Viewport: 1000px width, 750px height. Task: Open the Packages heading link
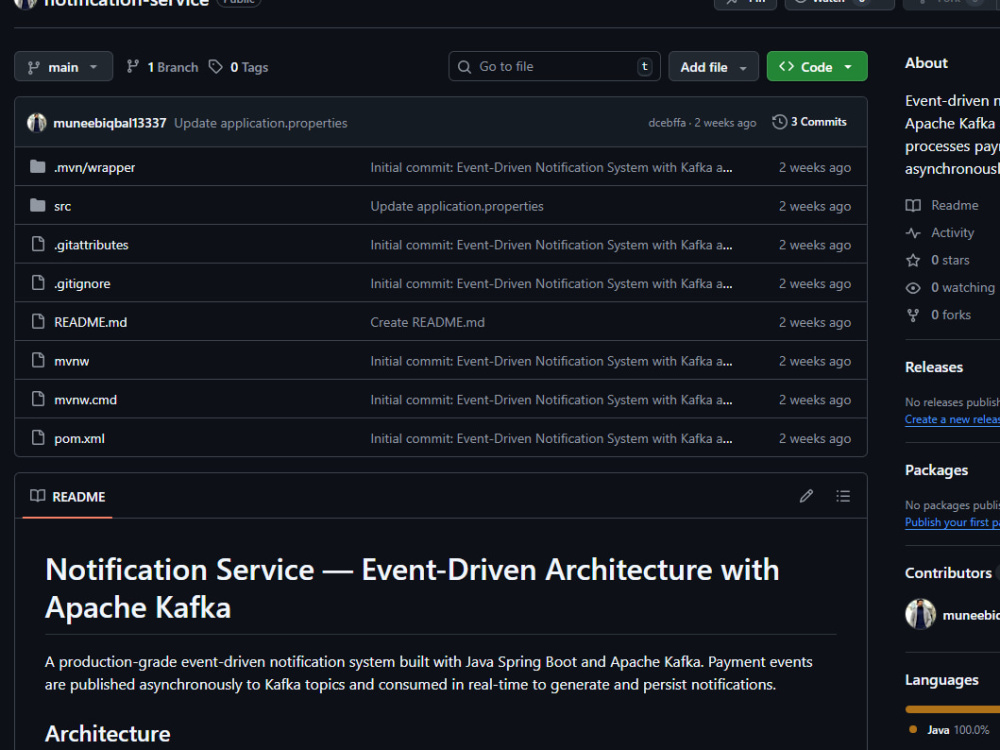click(936, 470)
